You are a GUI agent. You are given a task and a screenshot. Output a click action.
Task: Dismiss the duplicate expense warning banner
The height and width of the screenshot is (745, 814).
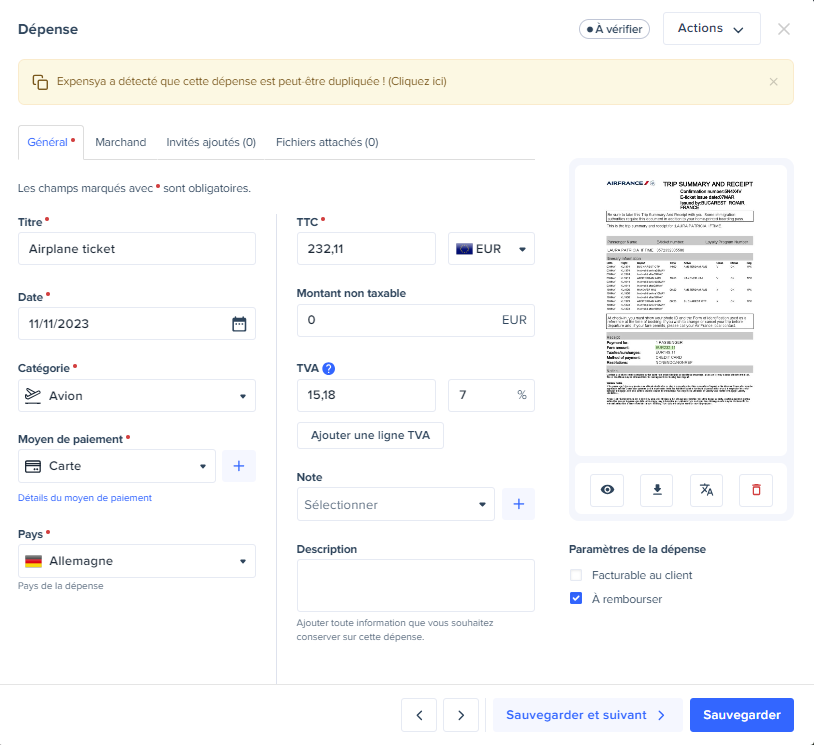click(773, 82)
